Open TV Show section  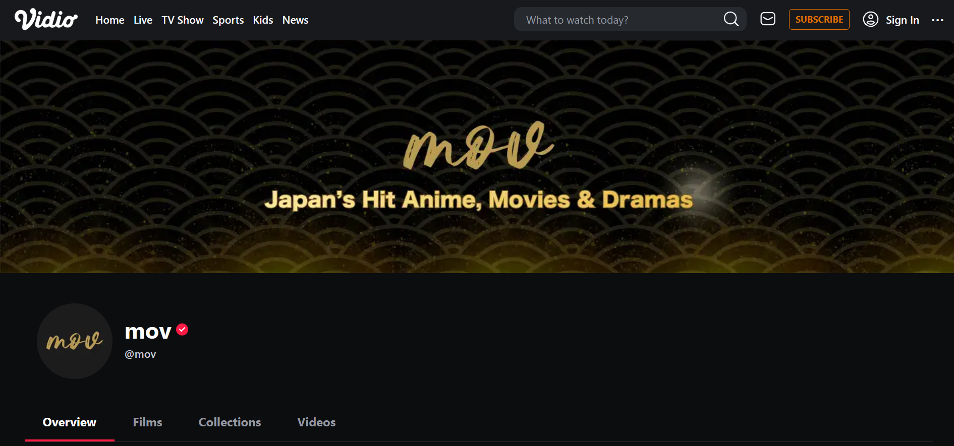tap(183, 20)
